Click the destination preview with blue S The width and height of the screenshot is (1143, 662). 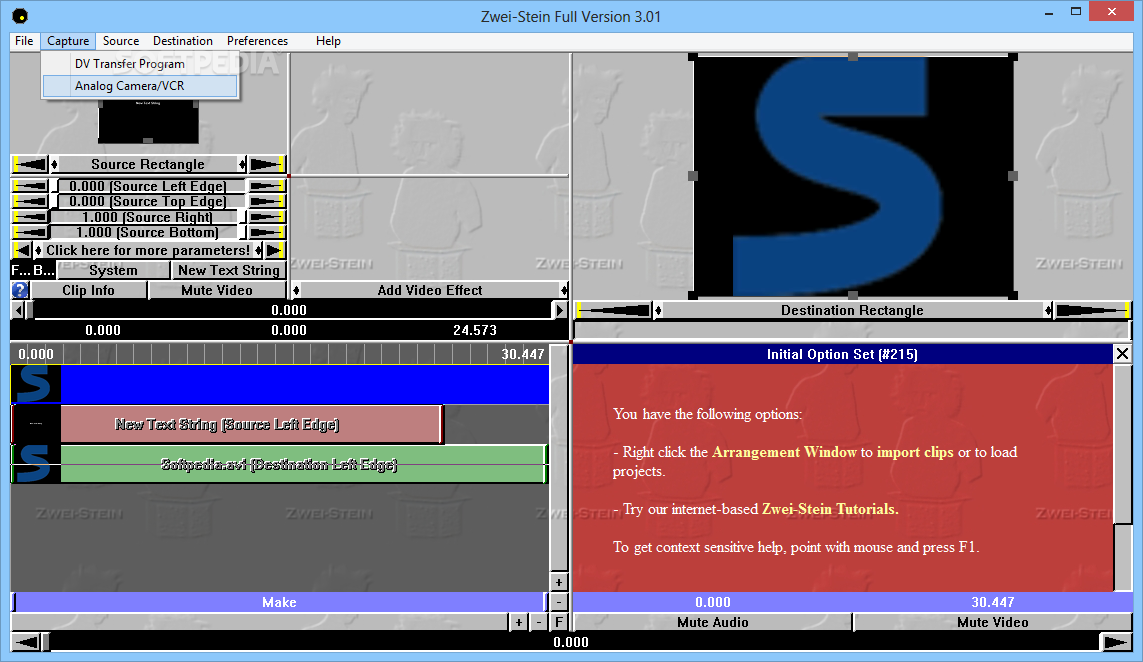click(853, 176)
